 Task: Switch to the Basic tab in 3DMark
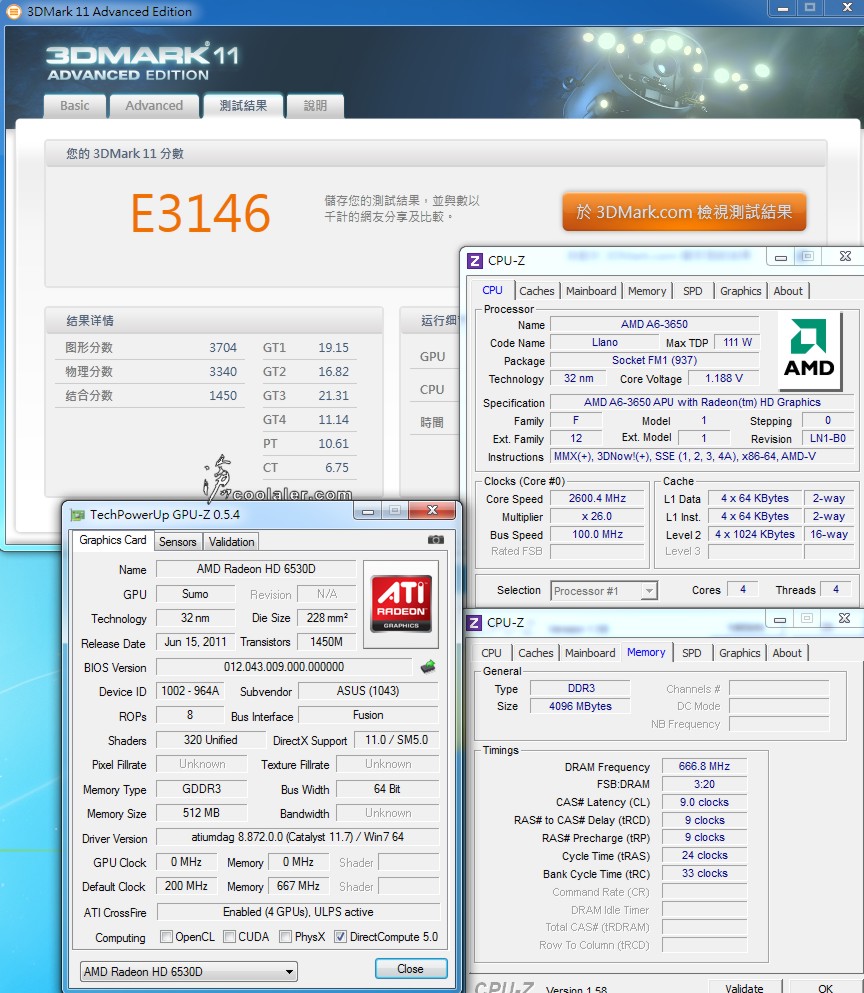click(x=75, y=106)
